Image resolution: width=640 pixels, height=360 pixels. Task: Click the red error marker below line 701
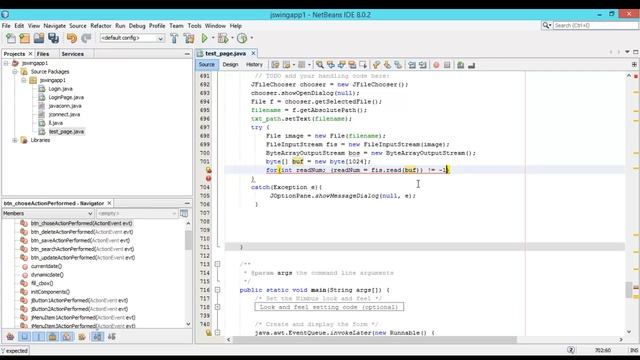click(x=209, y=178)
